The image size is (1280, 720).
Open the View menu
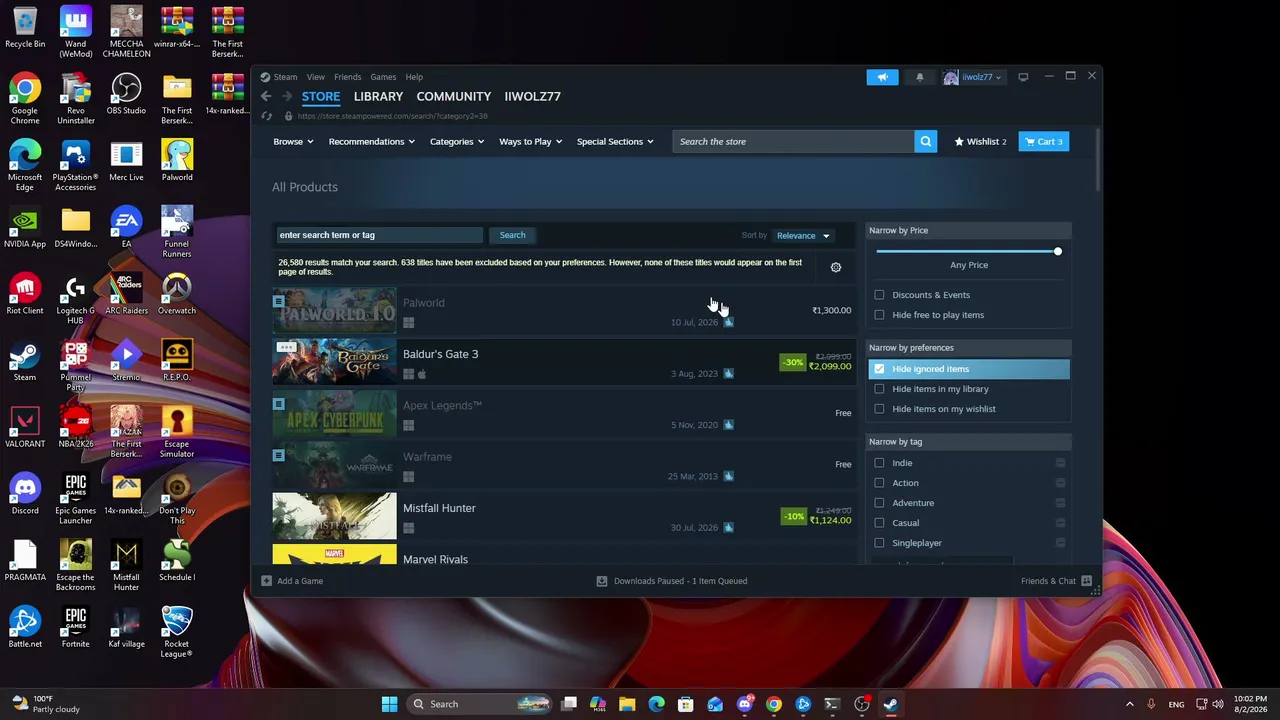(315, 77)
